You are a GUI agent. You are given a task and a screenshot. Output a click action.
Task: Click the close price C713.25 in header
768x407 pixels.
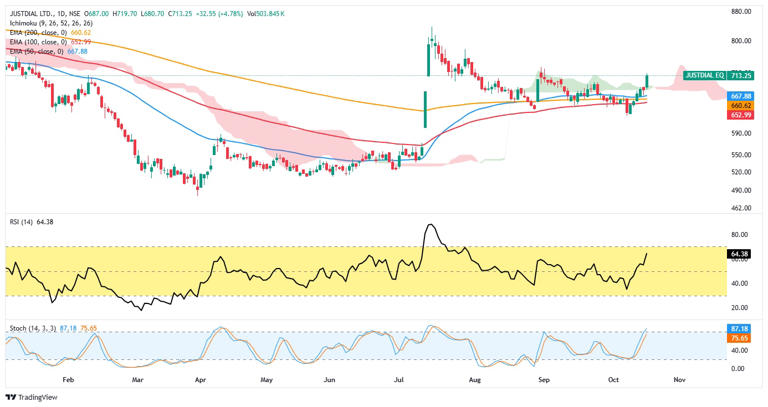[x=180, y=14]
